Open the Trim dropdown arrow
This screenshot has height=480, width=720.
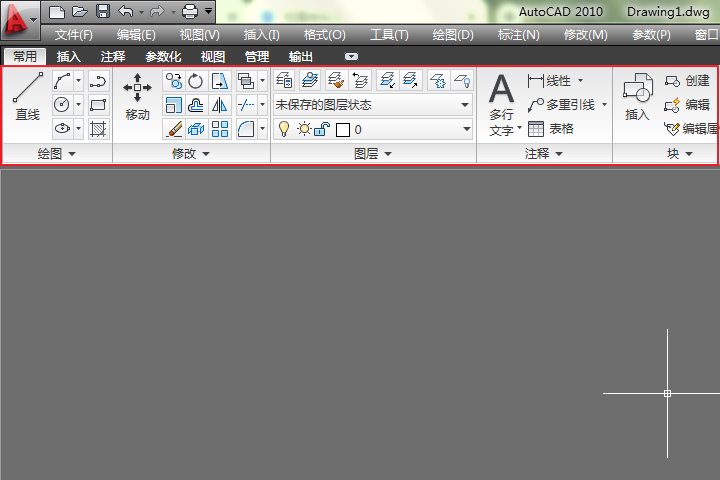coord(263,105)
